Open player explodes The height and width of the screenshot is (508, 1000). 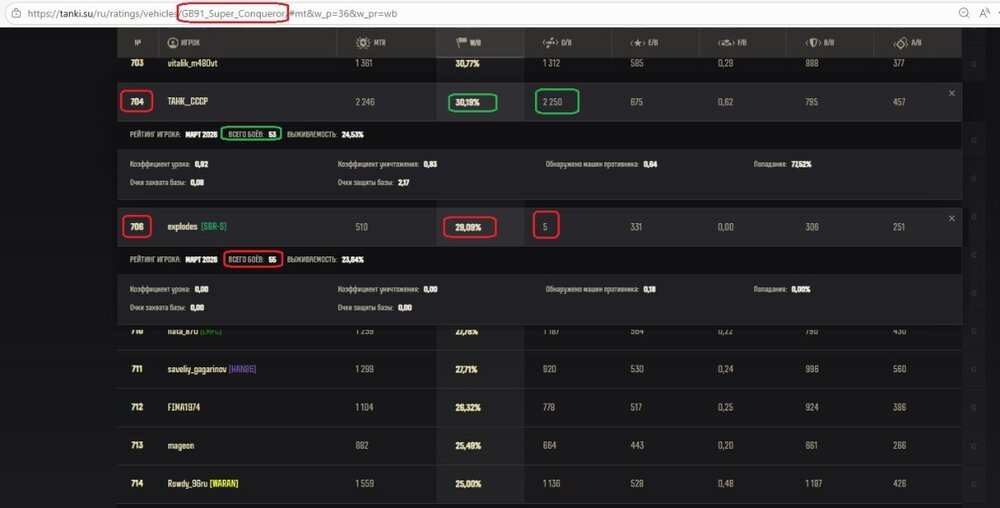tap(182, 227)
